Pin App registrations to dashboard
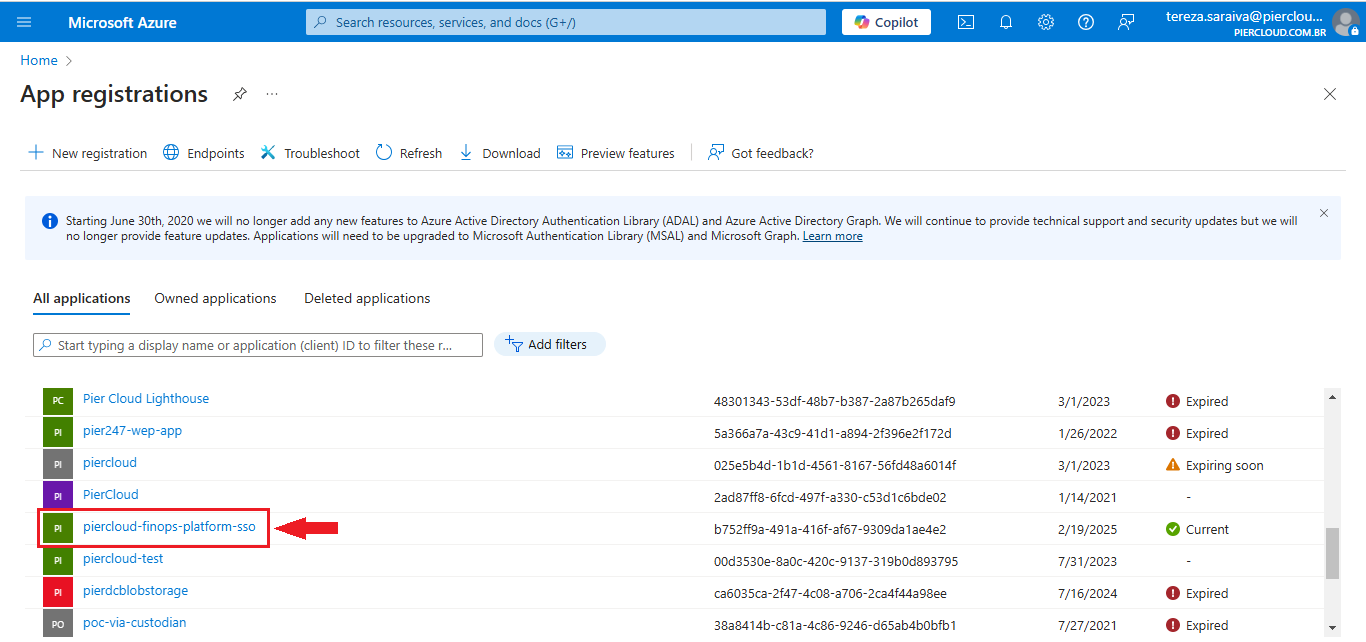The image size is (1366, 642). 240,94
